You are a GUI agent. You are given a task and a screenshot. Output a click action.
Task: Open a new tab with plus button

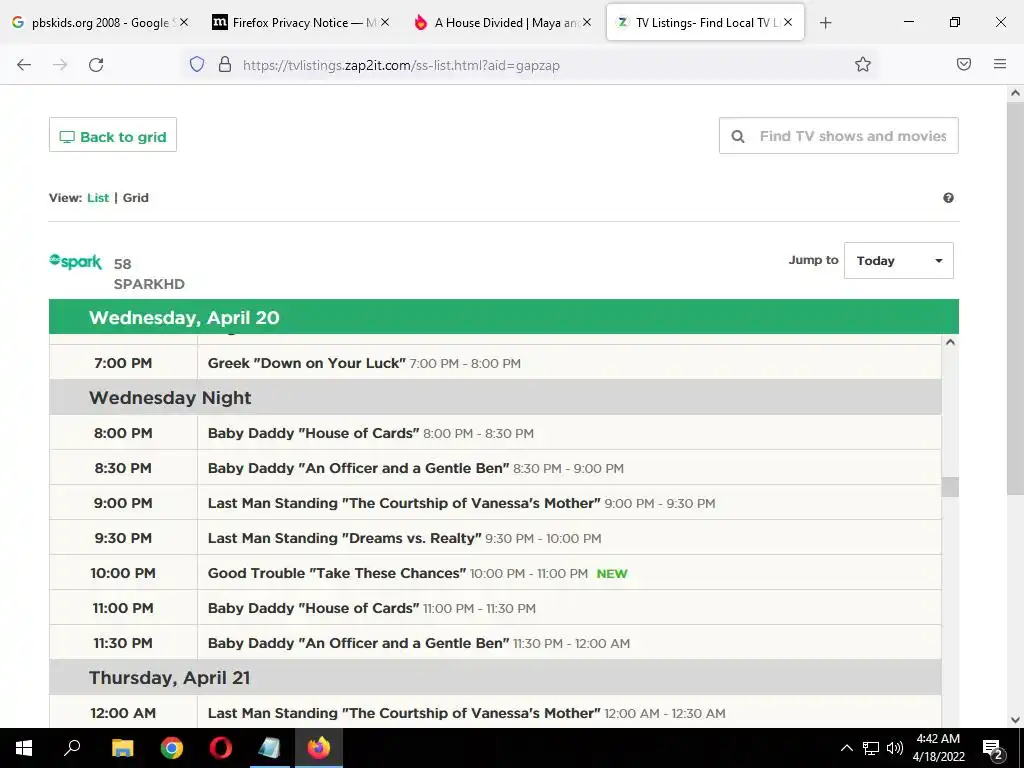pos(825,23)
